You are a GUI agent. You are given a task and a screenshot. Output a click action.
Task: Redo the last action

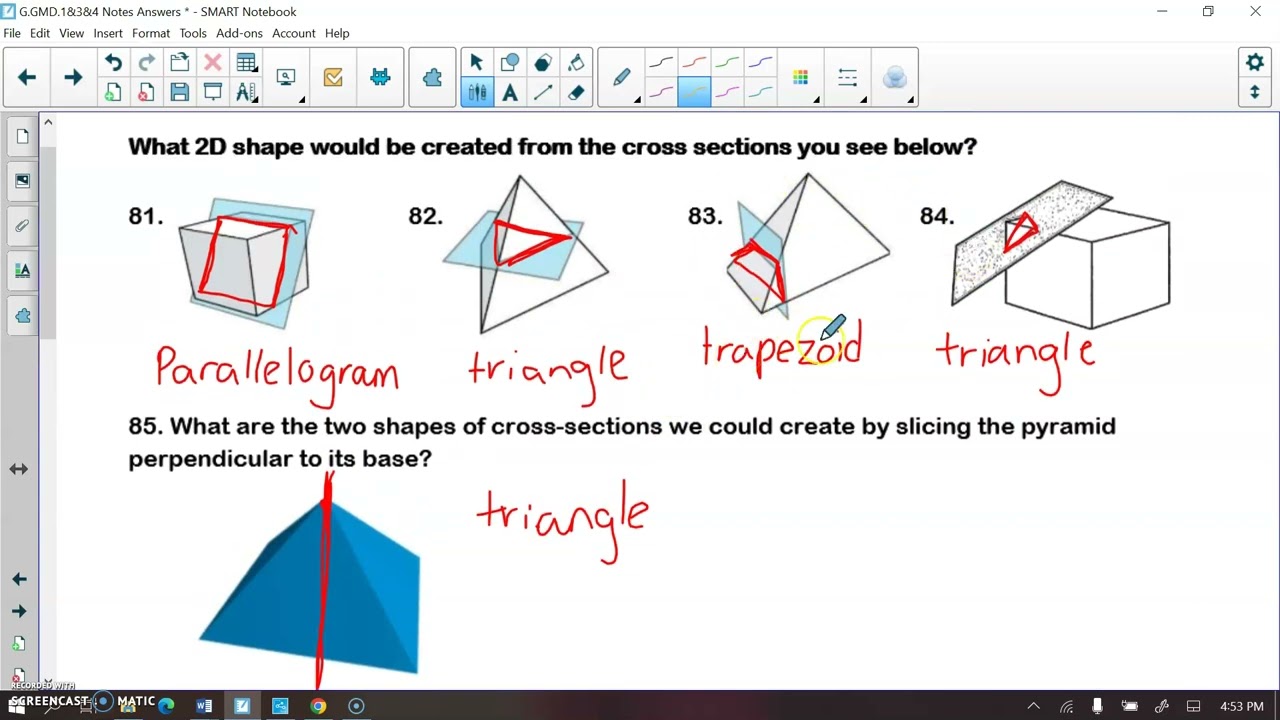click(x=146, y=63)
